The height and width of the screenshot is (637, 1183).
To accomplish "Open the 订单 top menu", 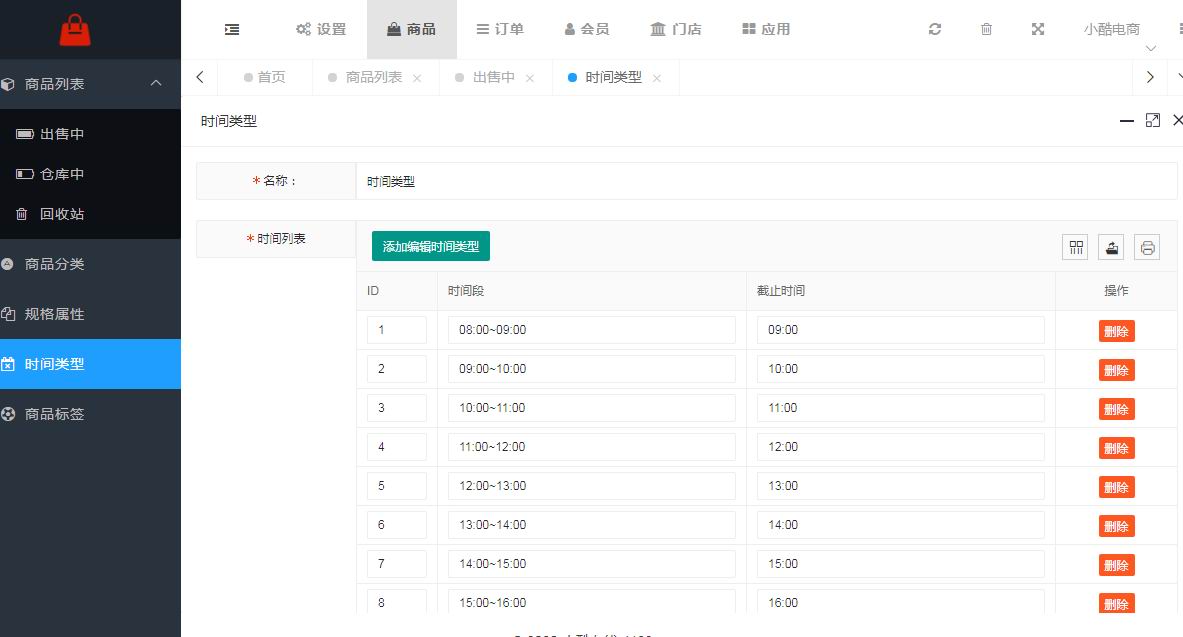I will click(499, 29).
